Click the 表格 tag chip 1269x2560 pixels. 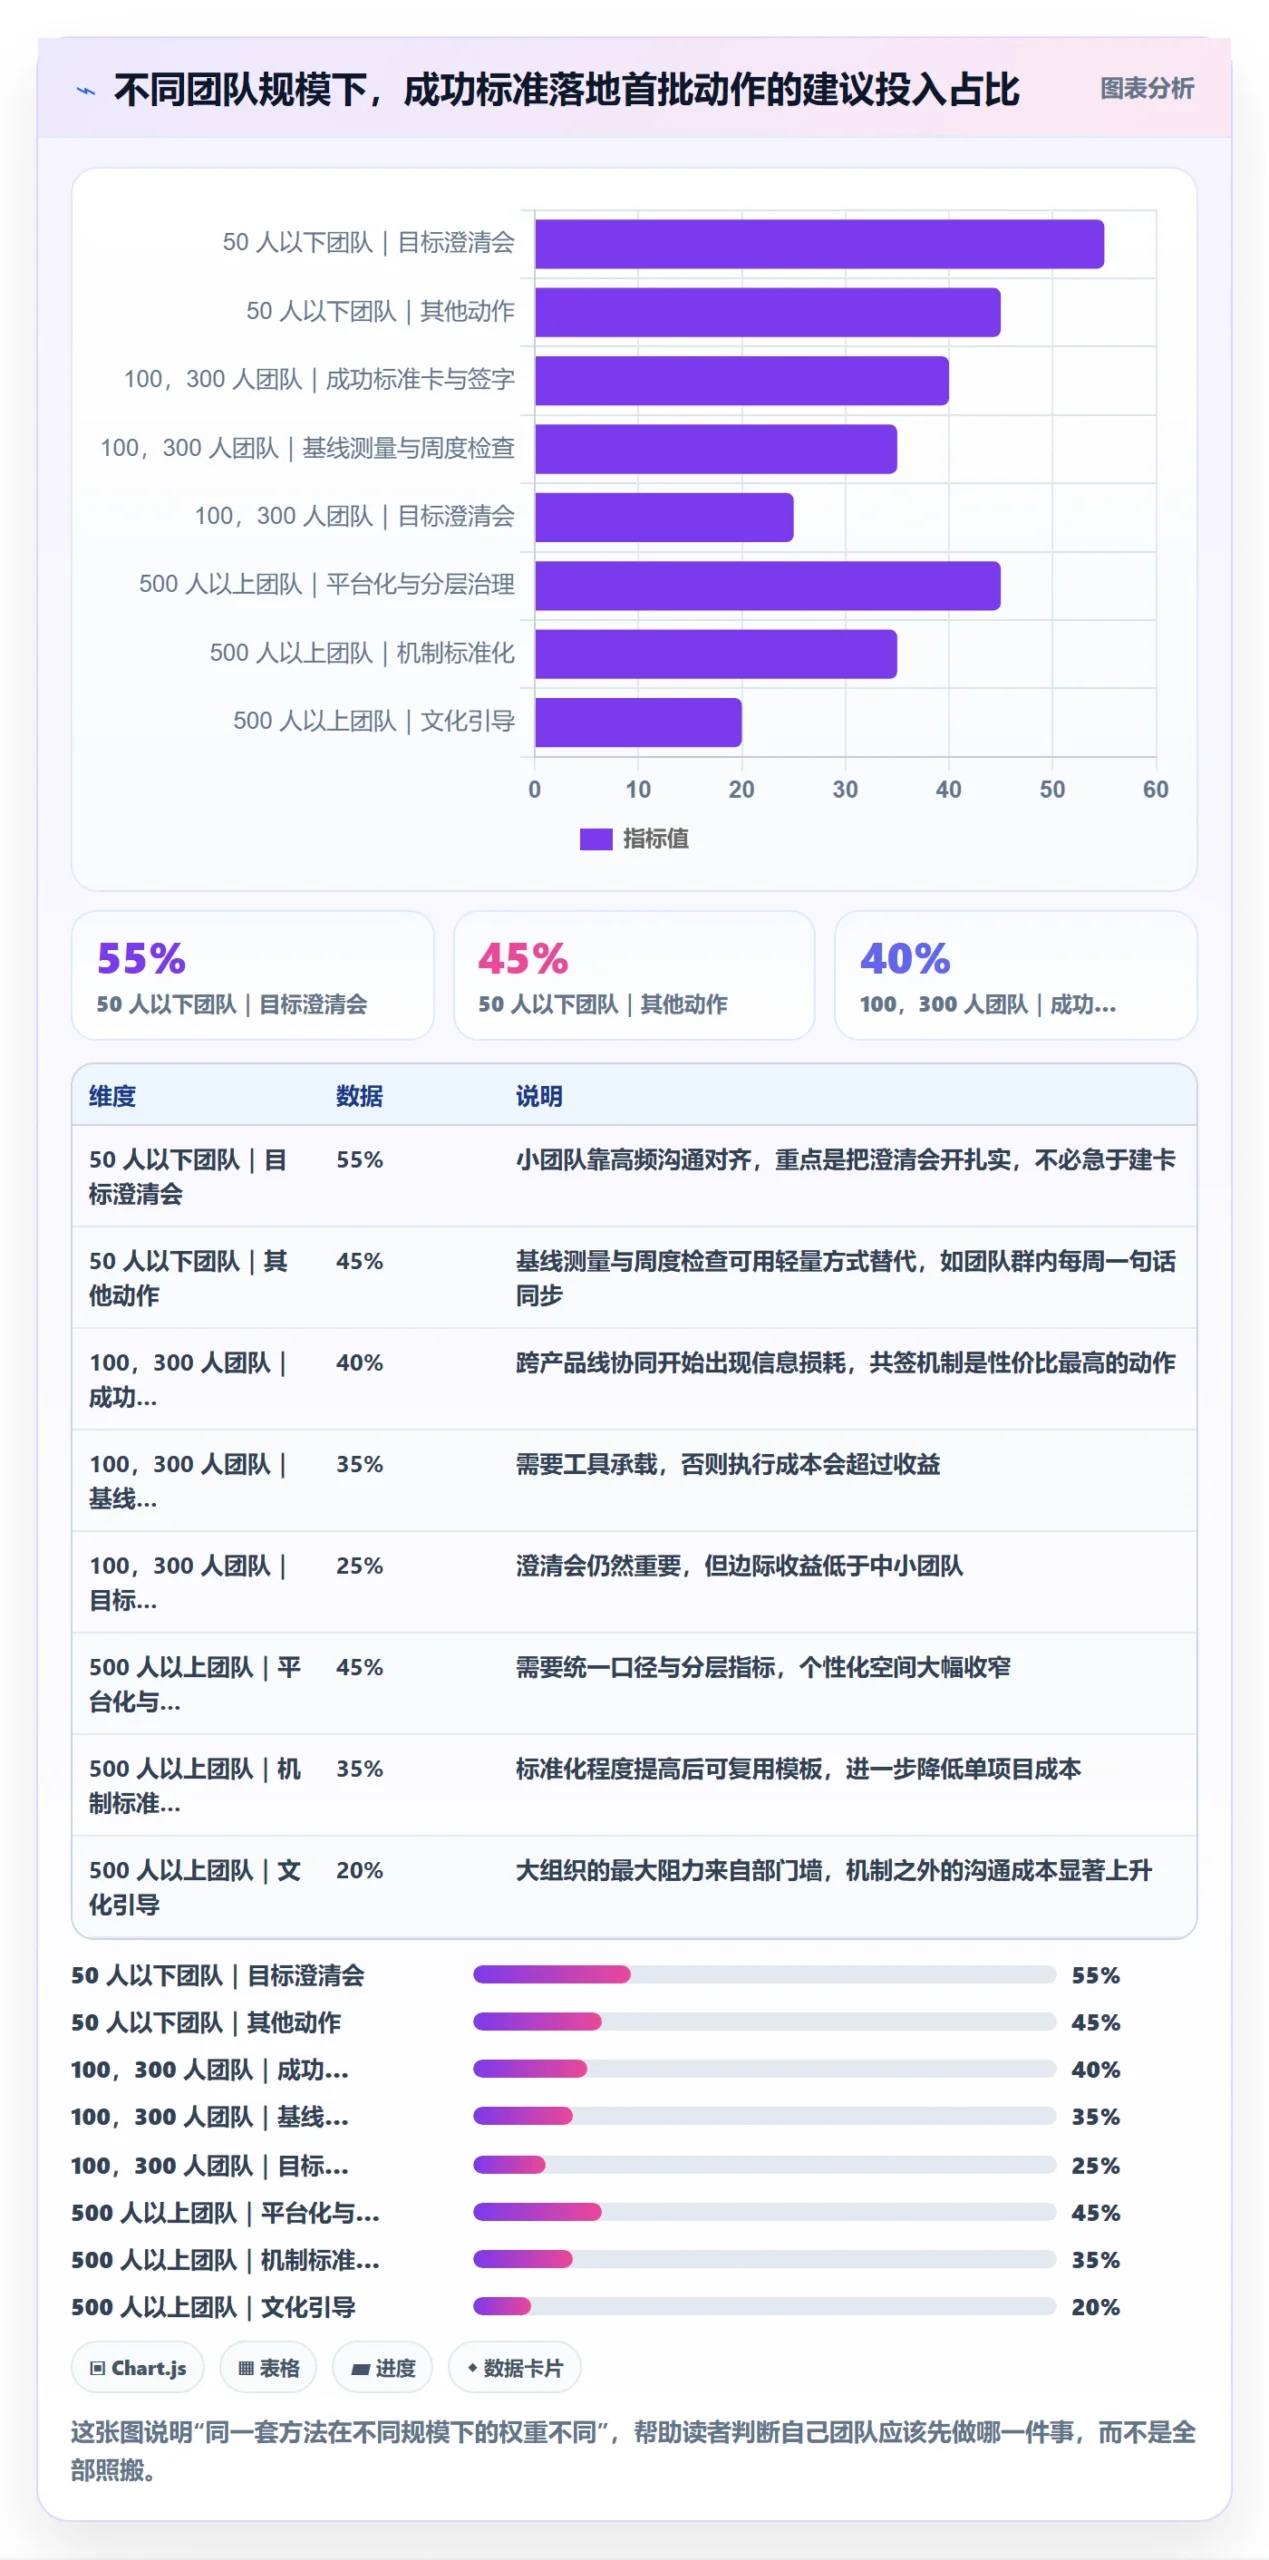pyautogui.click(x=268, y=2368)
